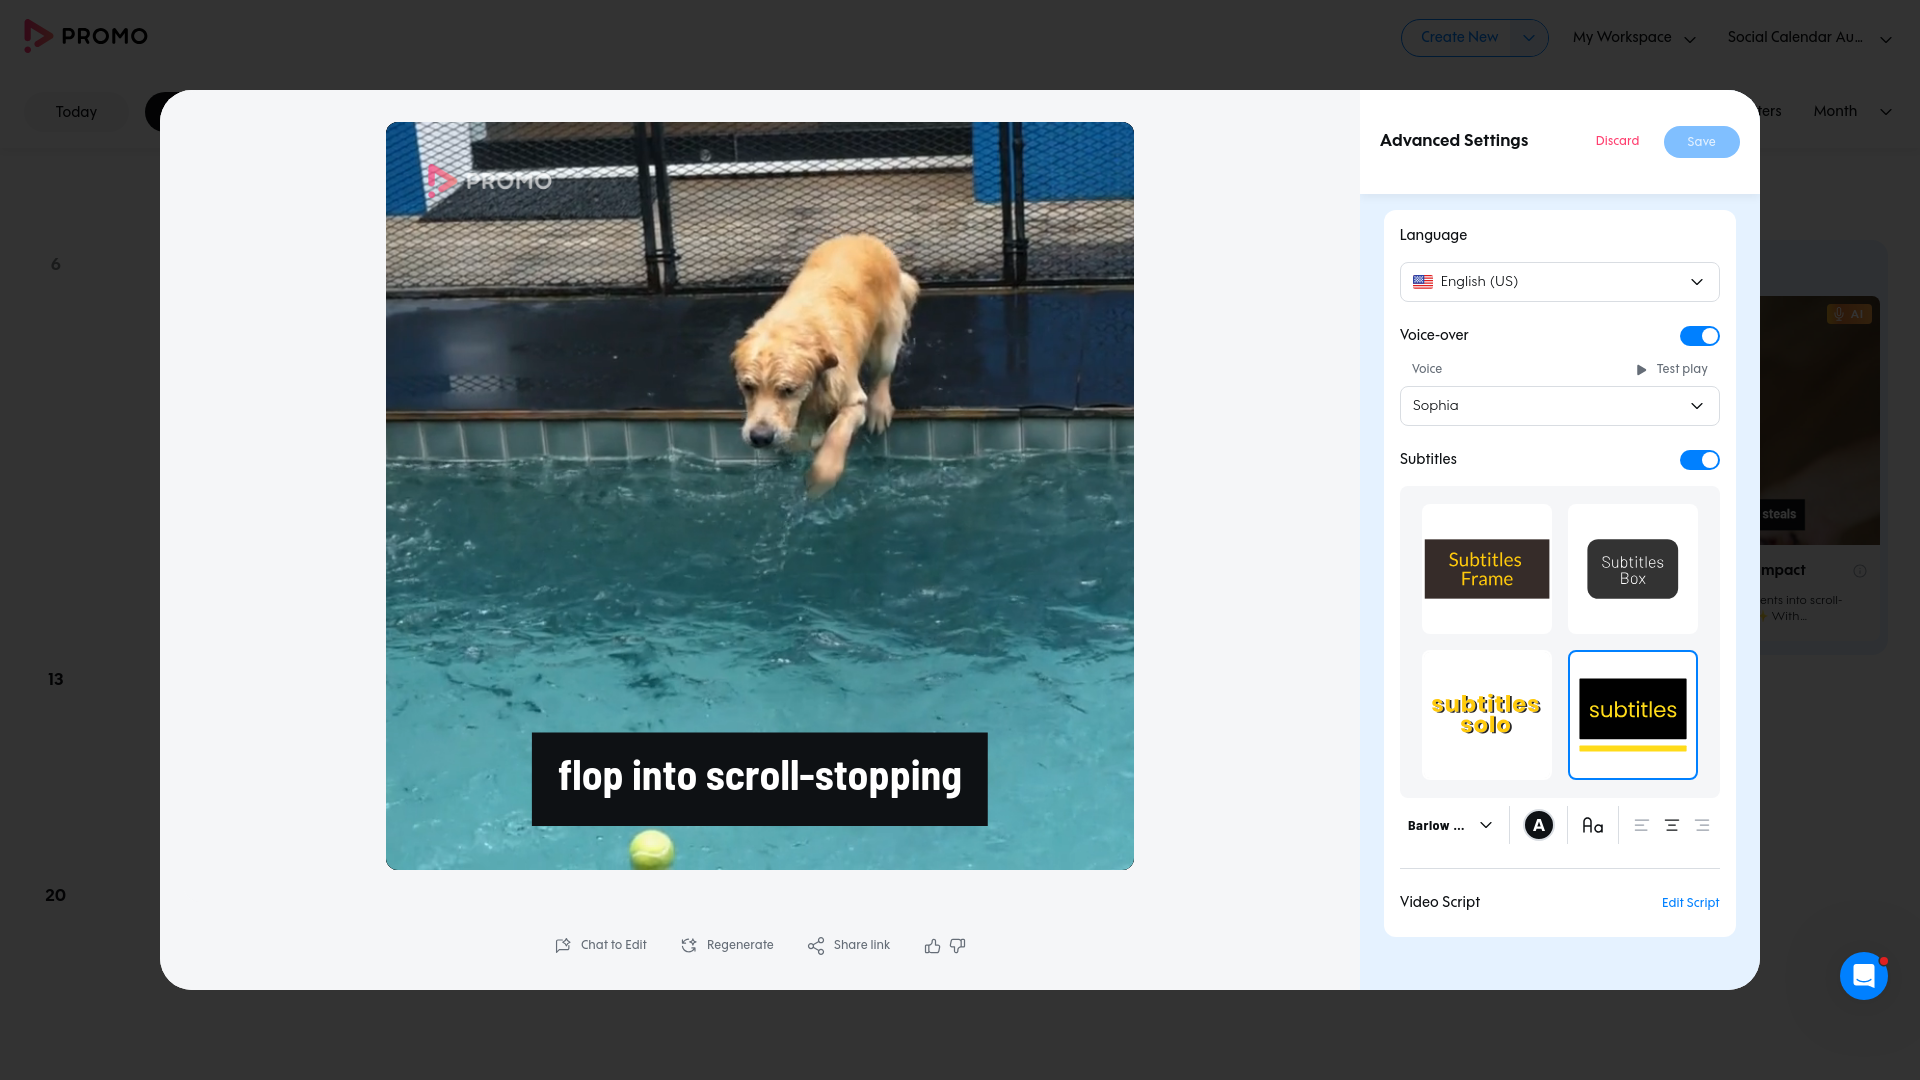Align subtitles center

point(1671,825)
